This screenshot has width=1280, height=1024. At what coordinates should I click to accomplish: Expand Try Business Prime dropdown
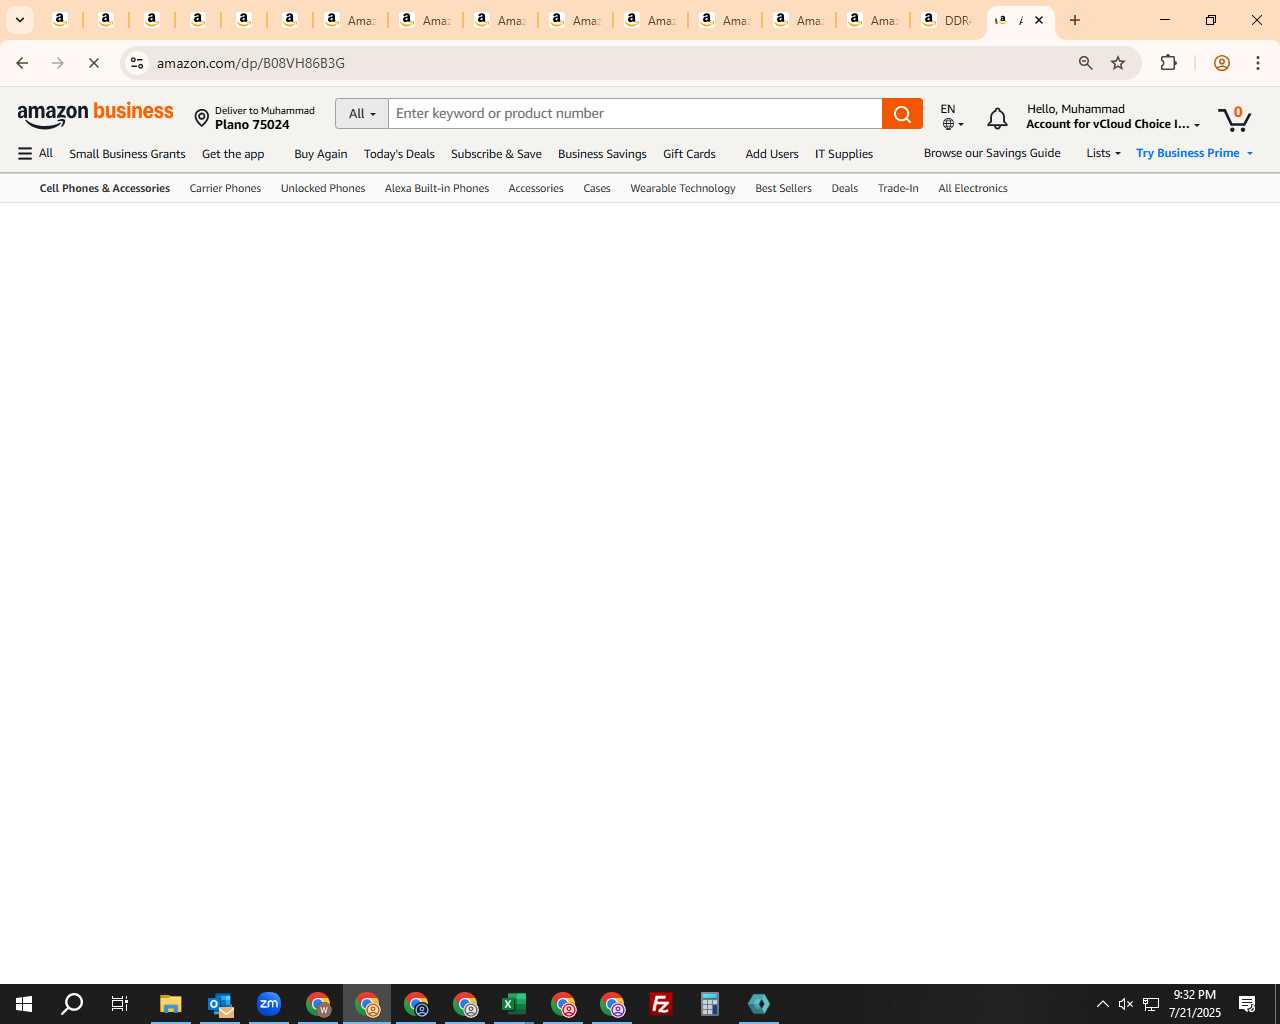[1194, 153]
